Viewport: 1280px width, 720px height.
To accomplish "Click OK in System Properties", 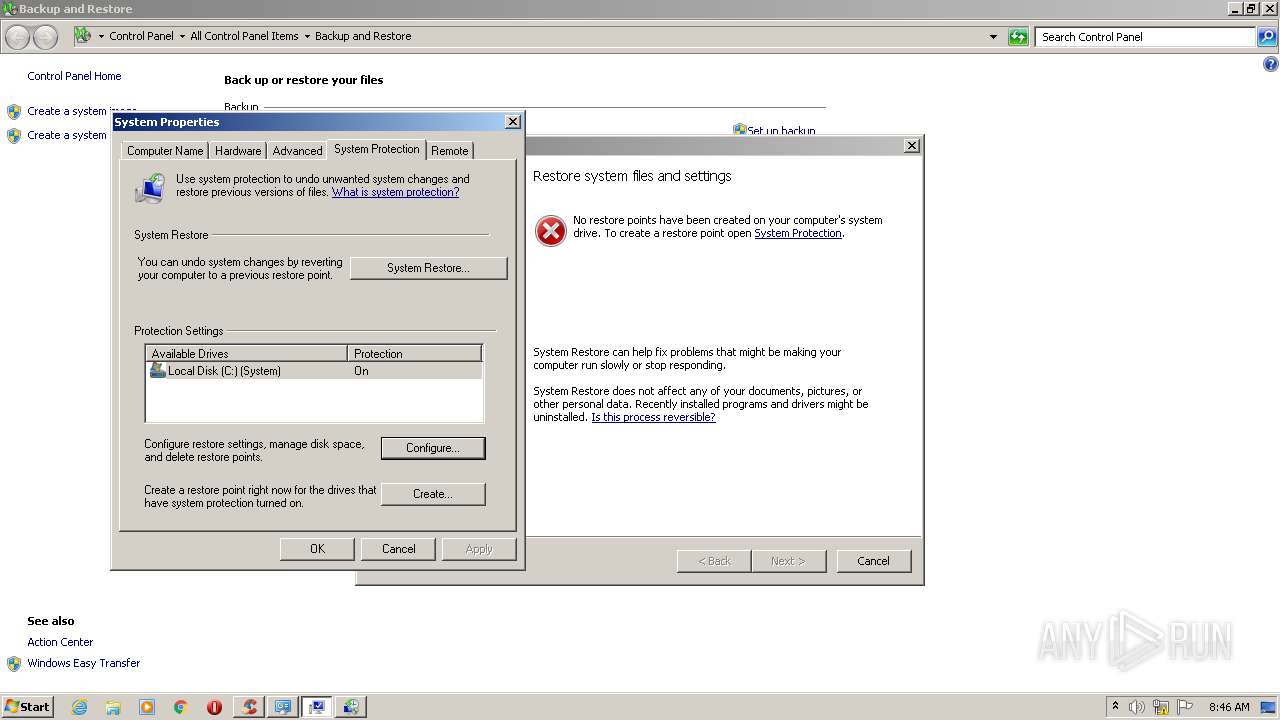I will point(317,549).
